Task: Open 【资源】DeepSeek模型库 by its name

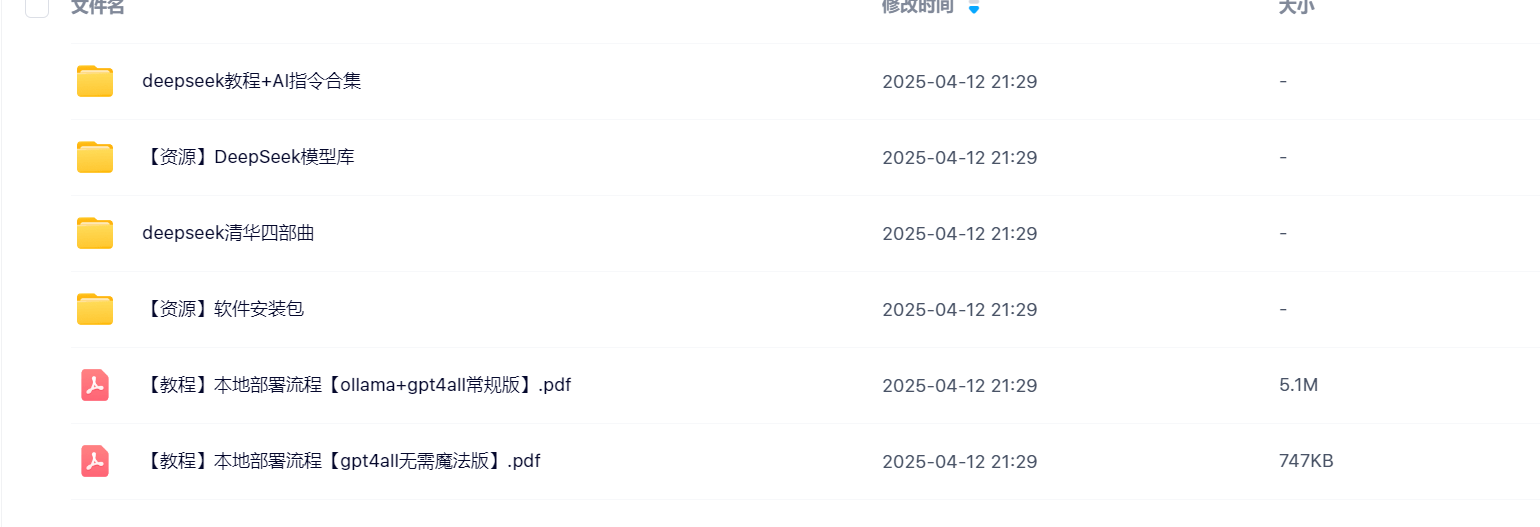Action: 249,157
